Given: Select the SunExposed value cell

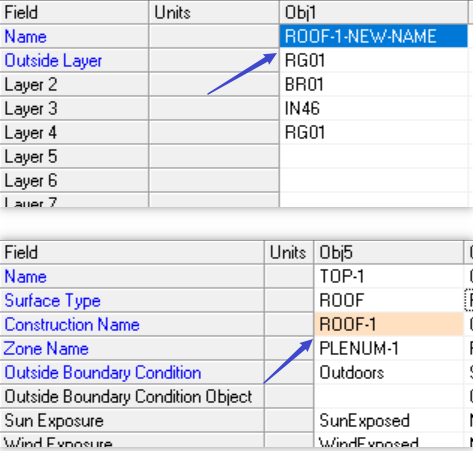Looking at the screenshot, I should coord(389,420).
